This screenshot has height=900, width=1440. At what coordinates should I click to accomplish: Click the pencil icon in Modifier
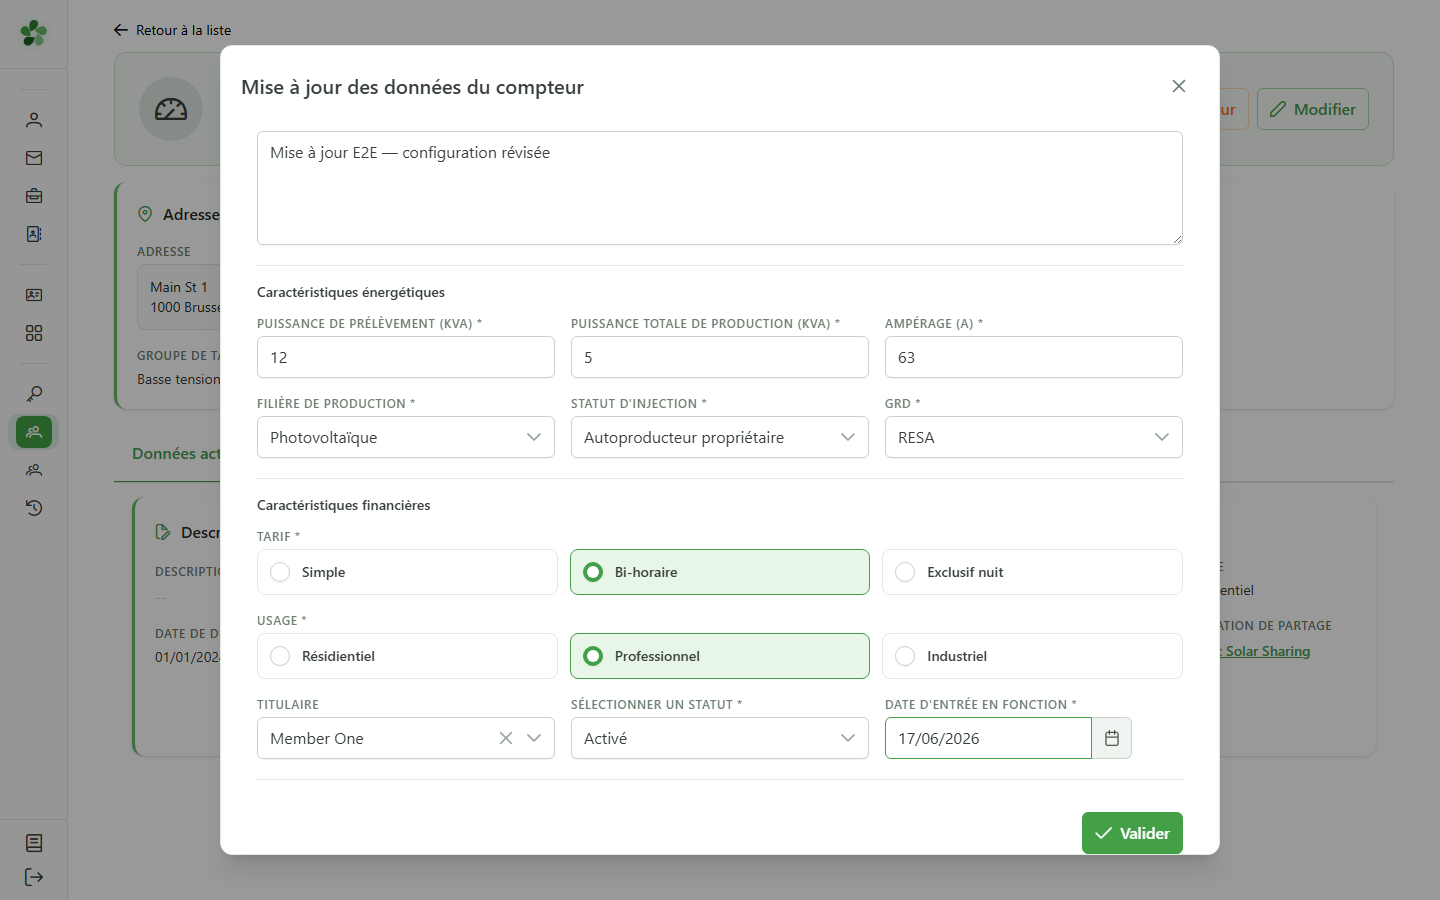pos(1278,109)
